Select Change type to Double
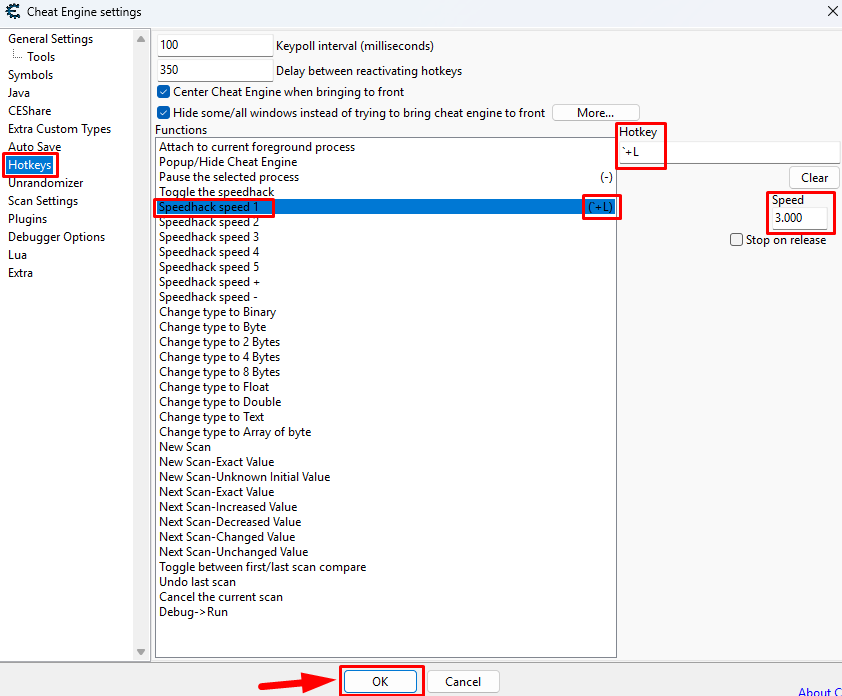The width and height of the screenshot is (842, 696). pyautogui.click(x=386, y=402)
